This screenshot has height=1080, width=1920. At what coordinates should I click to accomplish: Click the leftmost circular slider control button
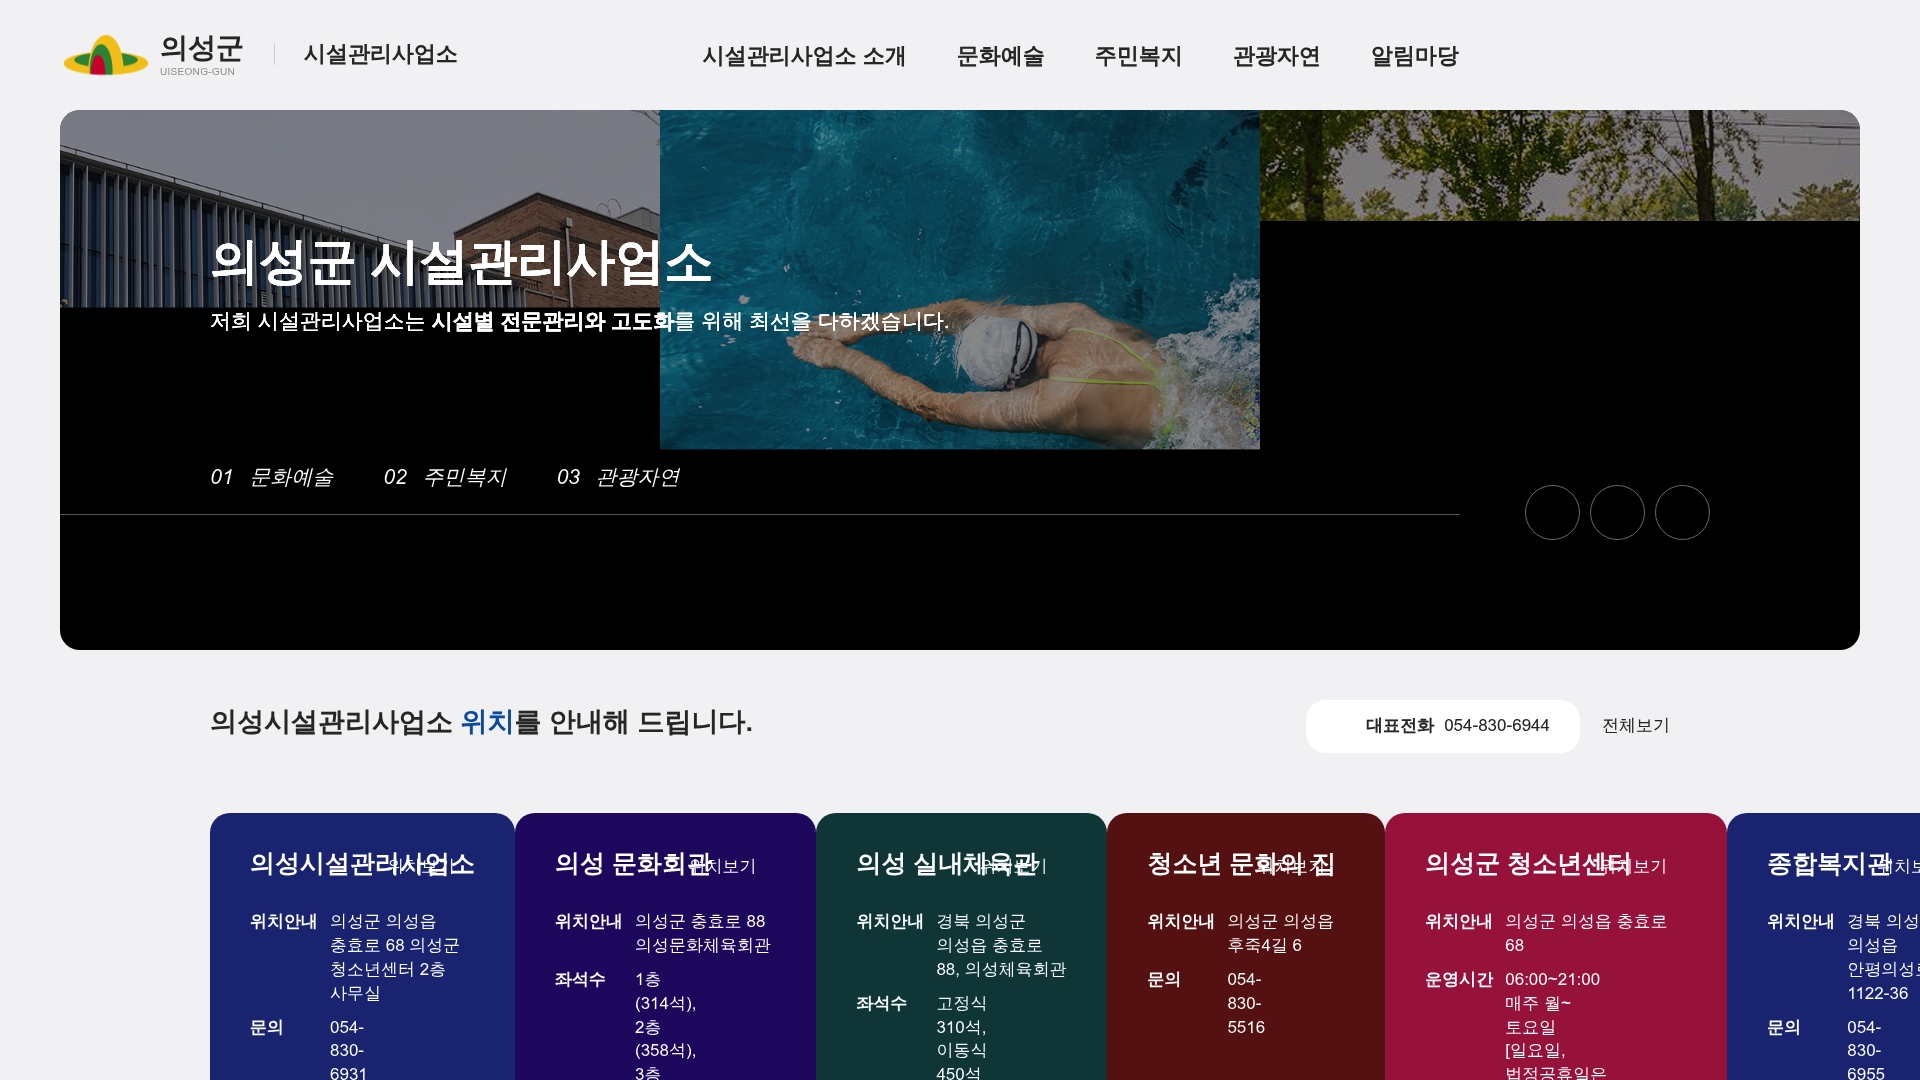[x=1552, y=512]
